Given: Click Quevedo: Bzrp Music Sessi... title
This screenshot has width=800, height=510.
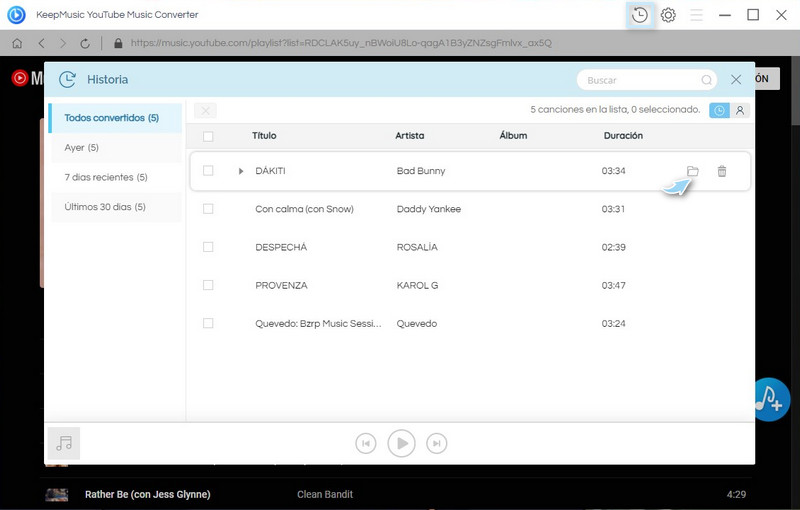Looking at the screenshot, I should point(318,324).
